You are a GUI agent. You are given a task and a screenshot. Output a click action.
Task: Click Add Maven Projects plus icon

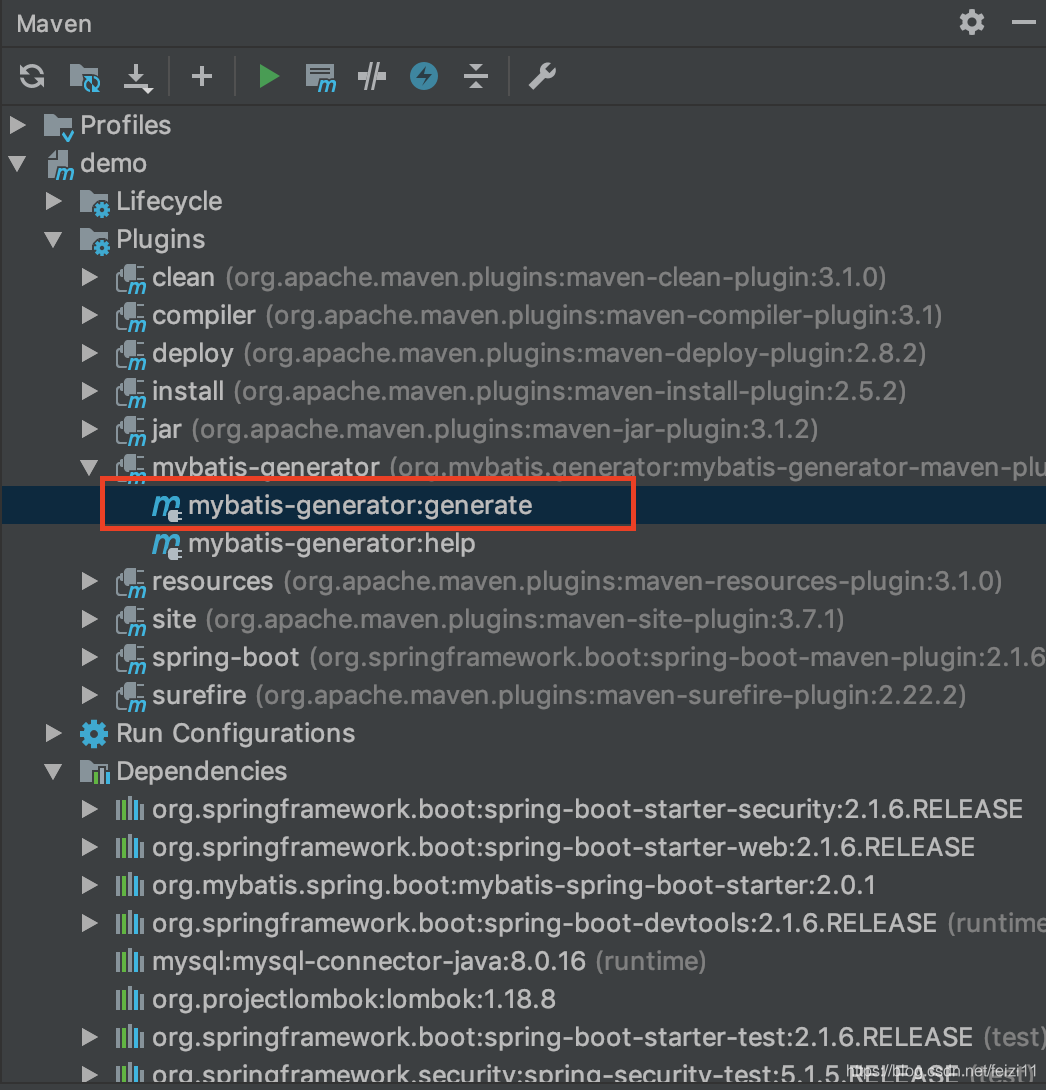[202, 76]
